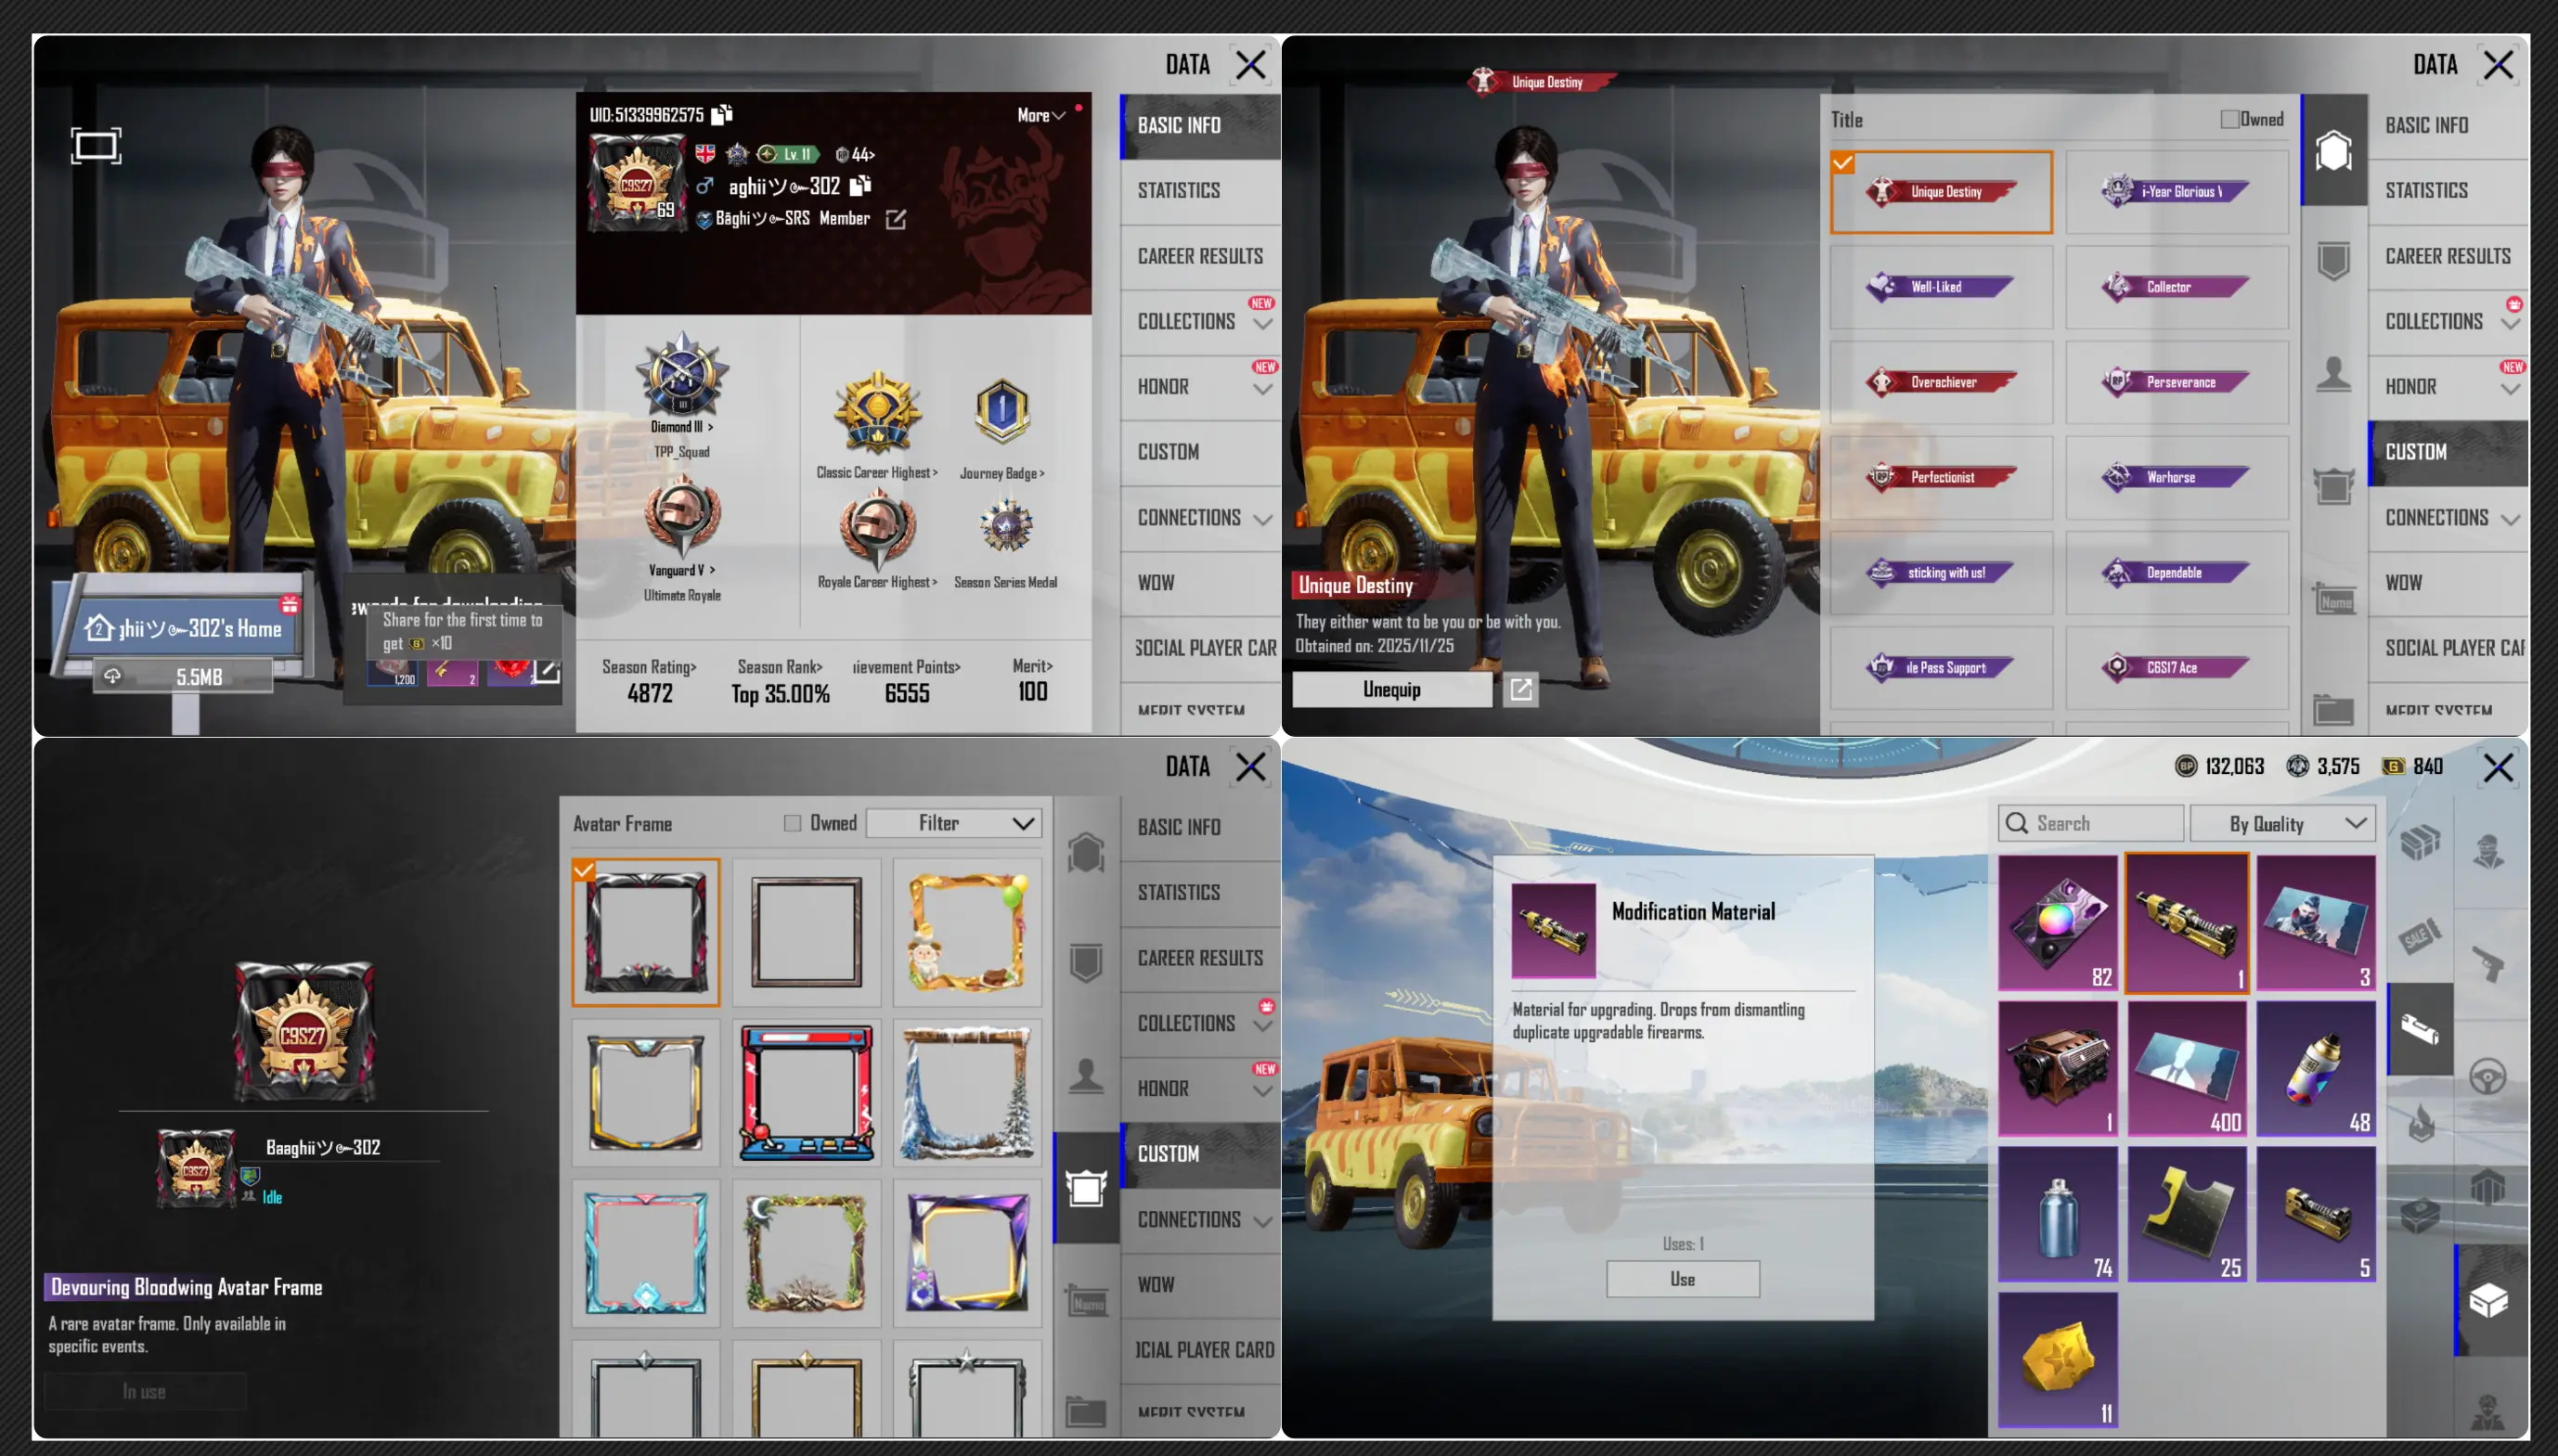Expand the More profile options
This screenshot has width=2558, height=1456.
point(1041,115)
